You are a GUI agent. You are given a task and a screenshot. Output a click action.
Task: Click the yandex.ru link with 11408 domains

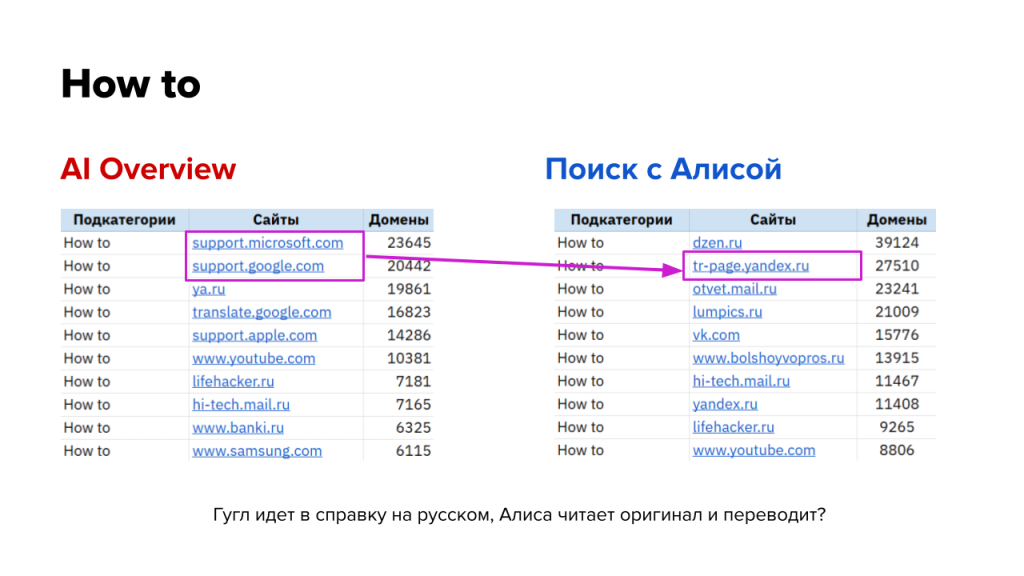click(724, 404)
